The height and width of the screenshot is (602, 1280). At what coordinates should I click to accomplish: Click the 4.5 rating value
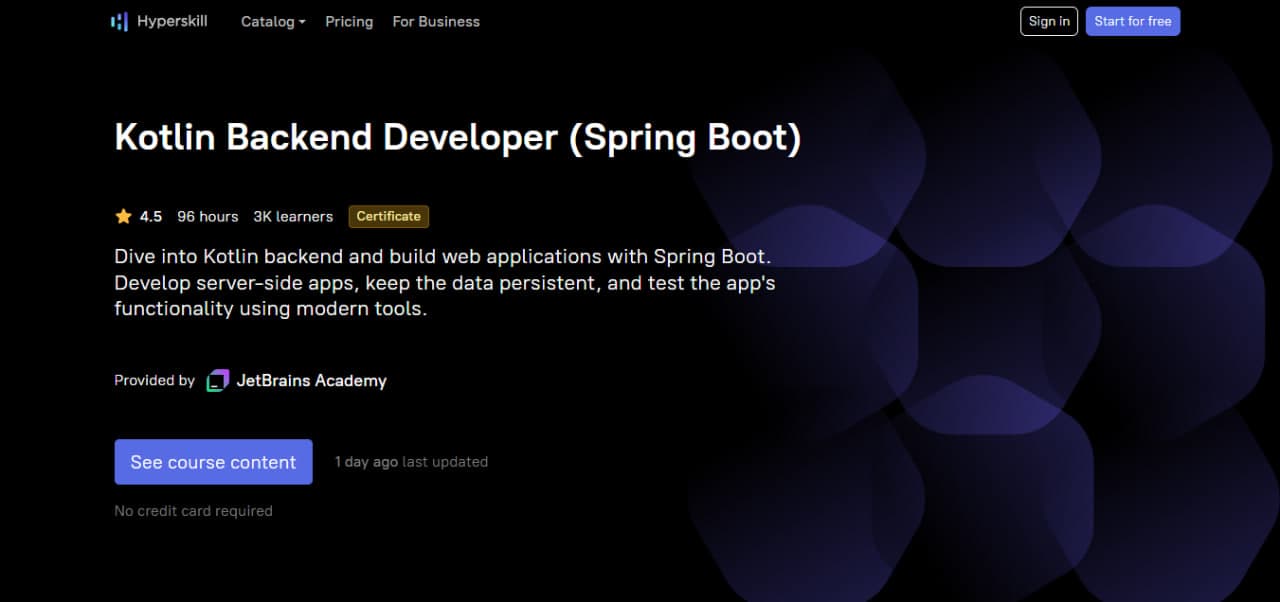pos(151,216)
